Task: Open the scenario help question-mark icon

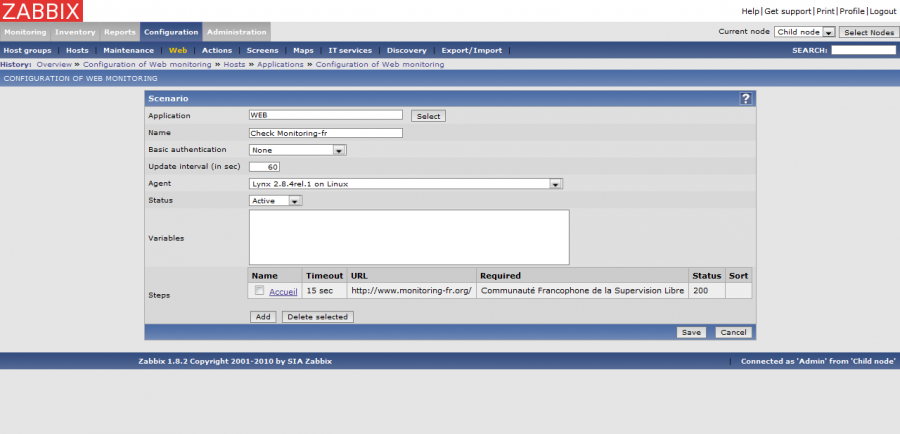Action: tap(745, 99)
